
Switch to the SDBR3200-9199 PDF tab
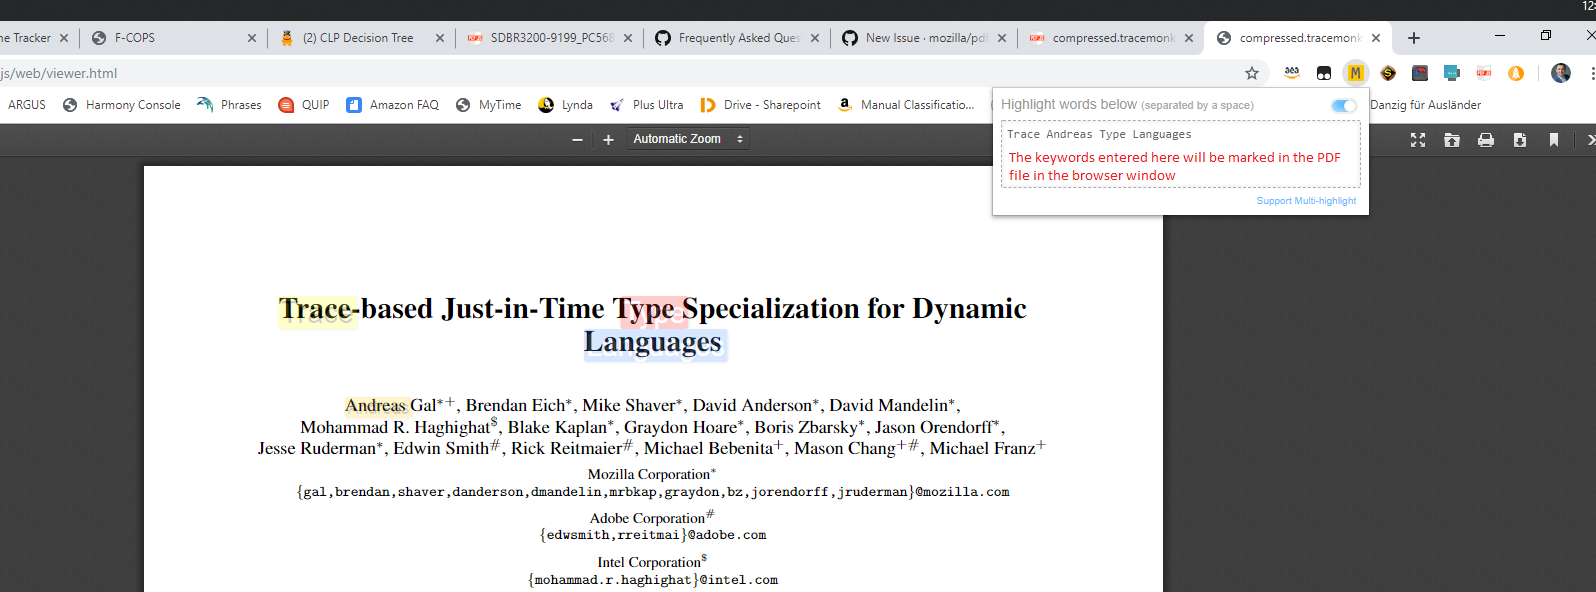point(551,38)
